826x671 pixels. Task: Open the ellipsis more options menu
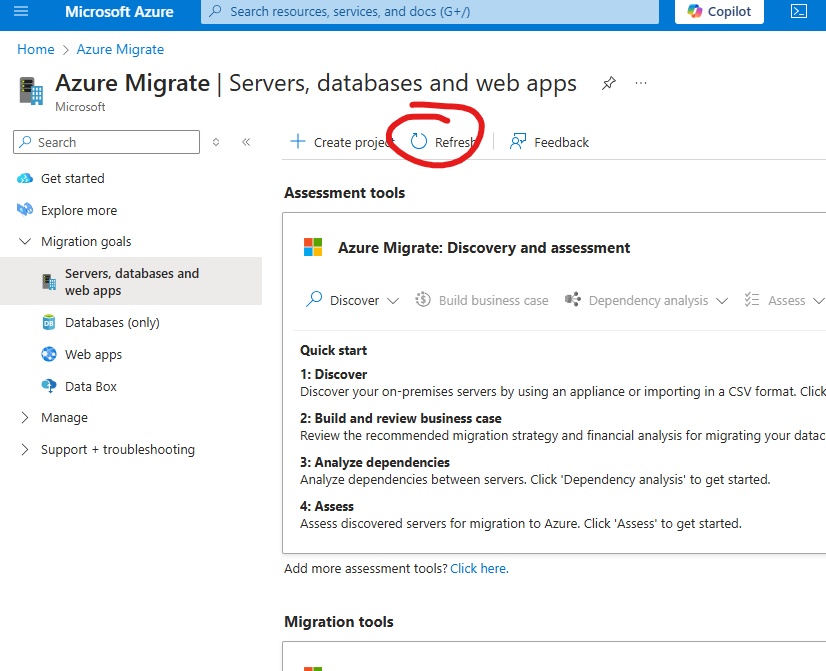pyautogui.click(x=641, y=84)
